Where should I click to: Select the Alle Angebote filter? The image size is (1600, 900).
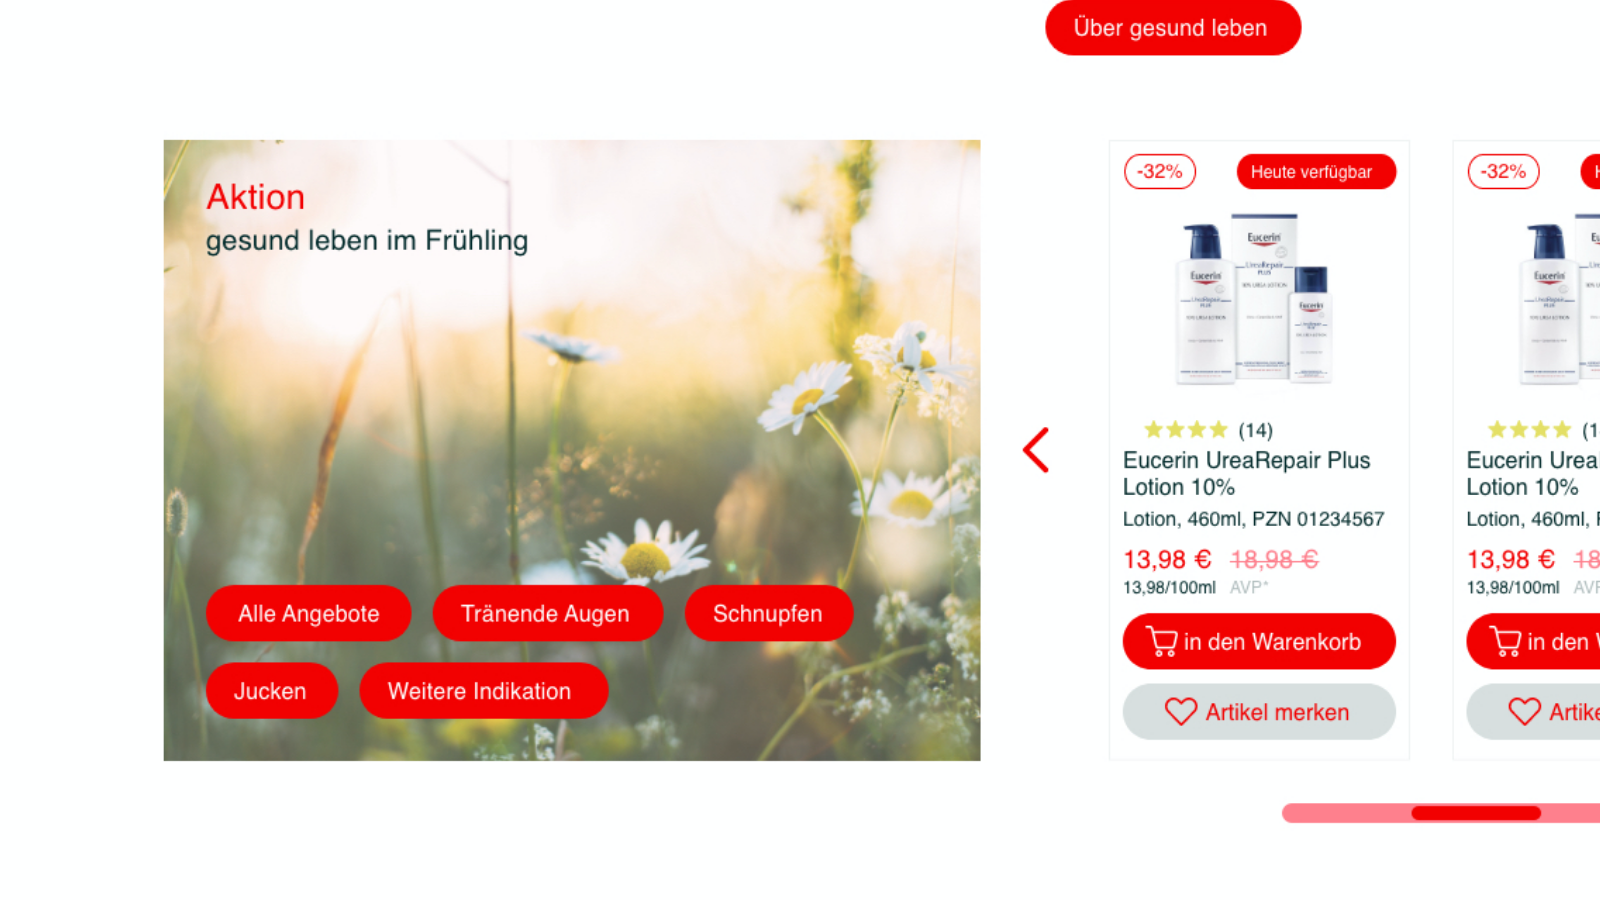pyautogui.click(x=308, y=613)
